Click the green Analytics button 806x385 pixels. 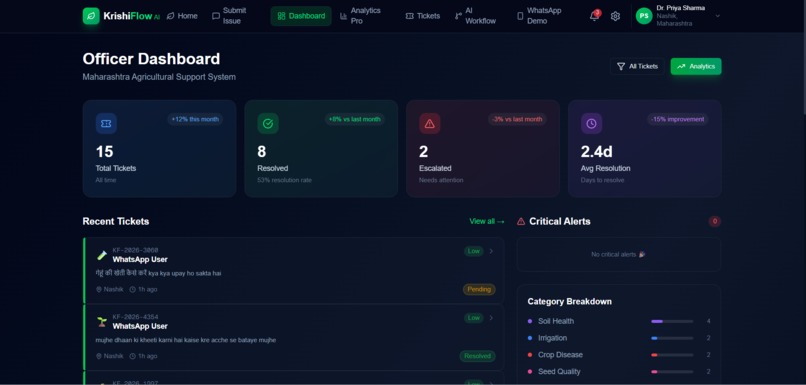696,66
